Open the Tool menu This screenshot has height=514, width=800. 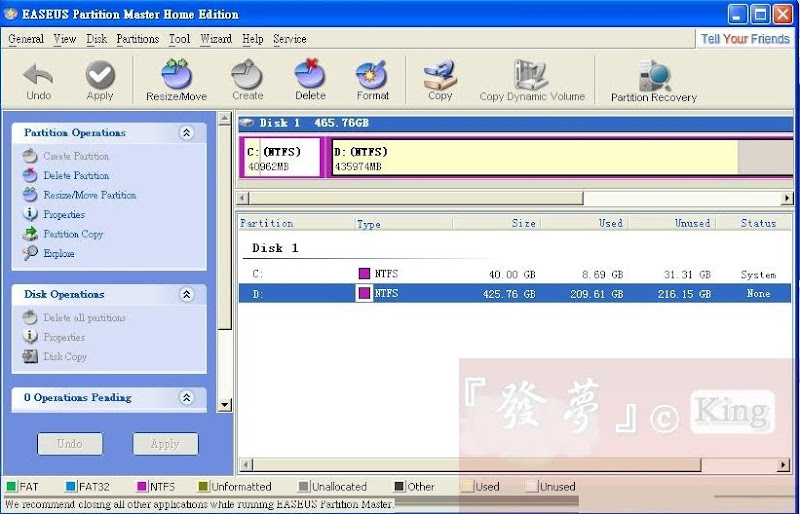point(180,39)
